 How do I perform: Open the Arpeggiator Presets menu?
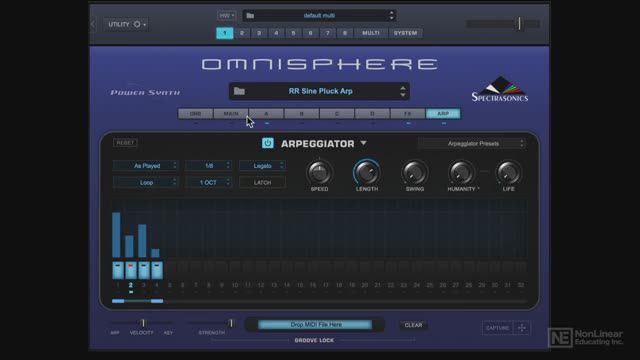coord(473,144)
